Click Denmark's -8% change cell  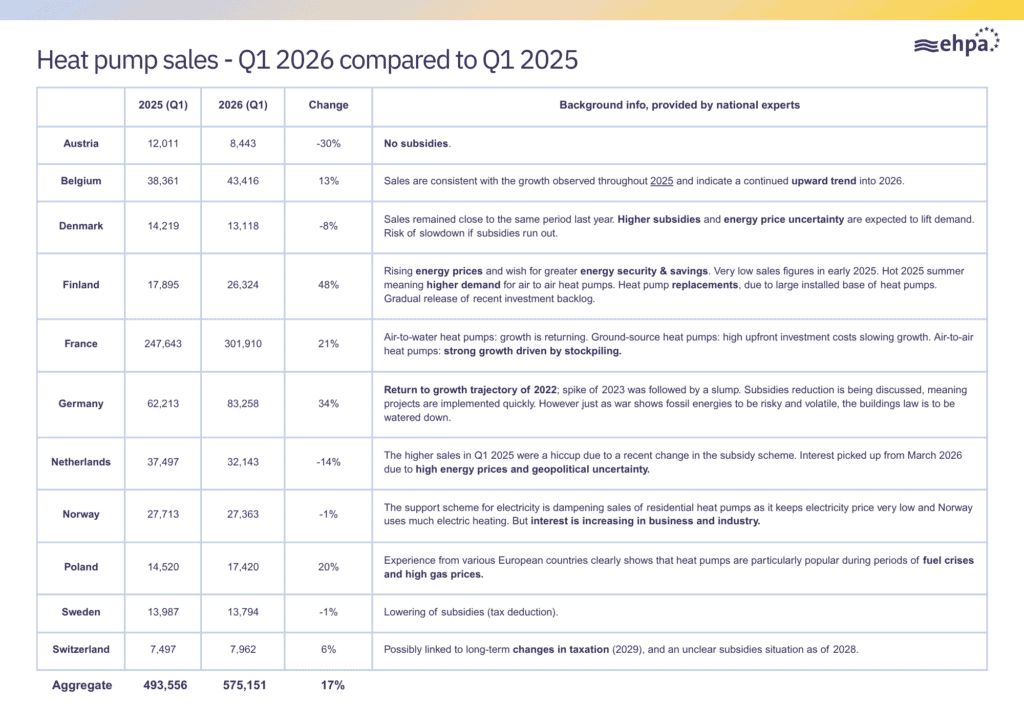click(x=328, y=226)
